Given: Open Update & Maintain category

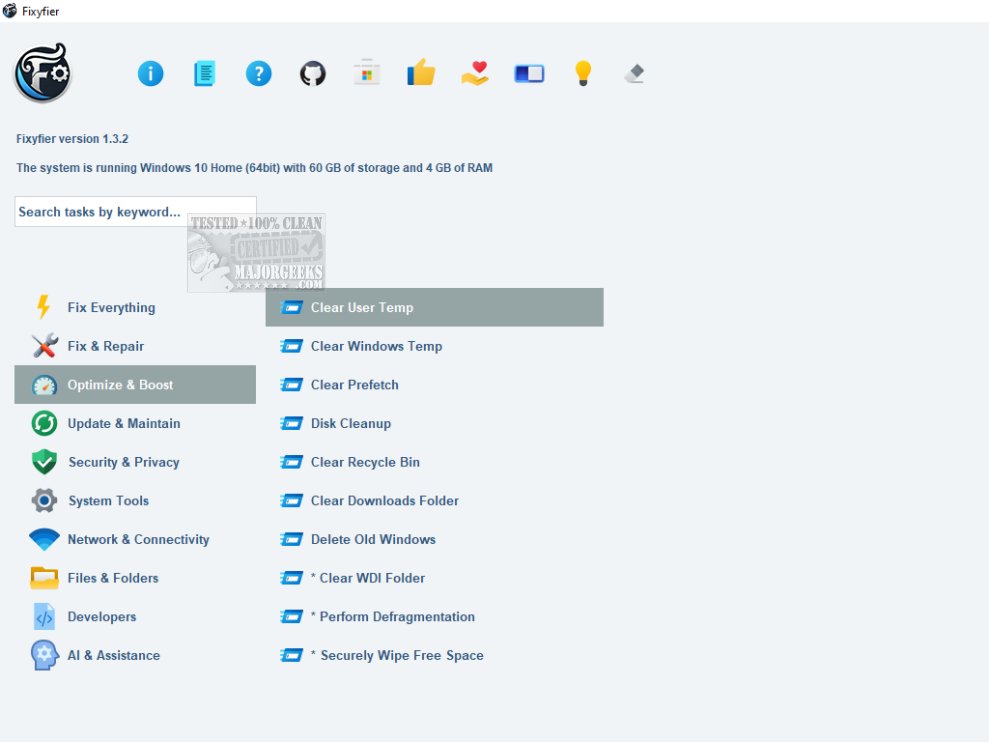Looking at the screenshot, I should (135, 423).
